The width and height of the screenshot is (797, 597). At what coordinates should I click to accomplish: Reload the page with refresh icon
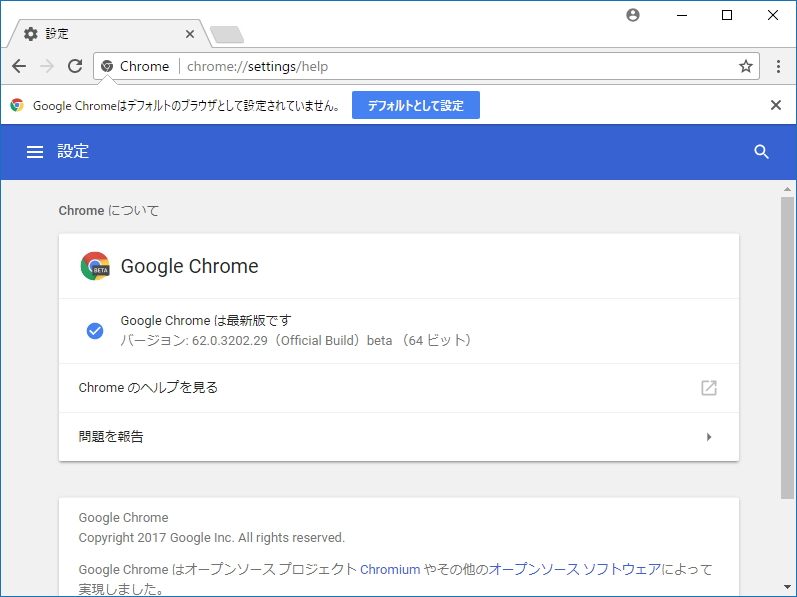coord(75,66)
